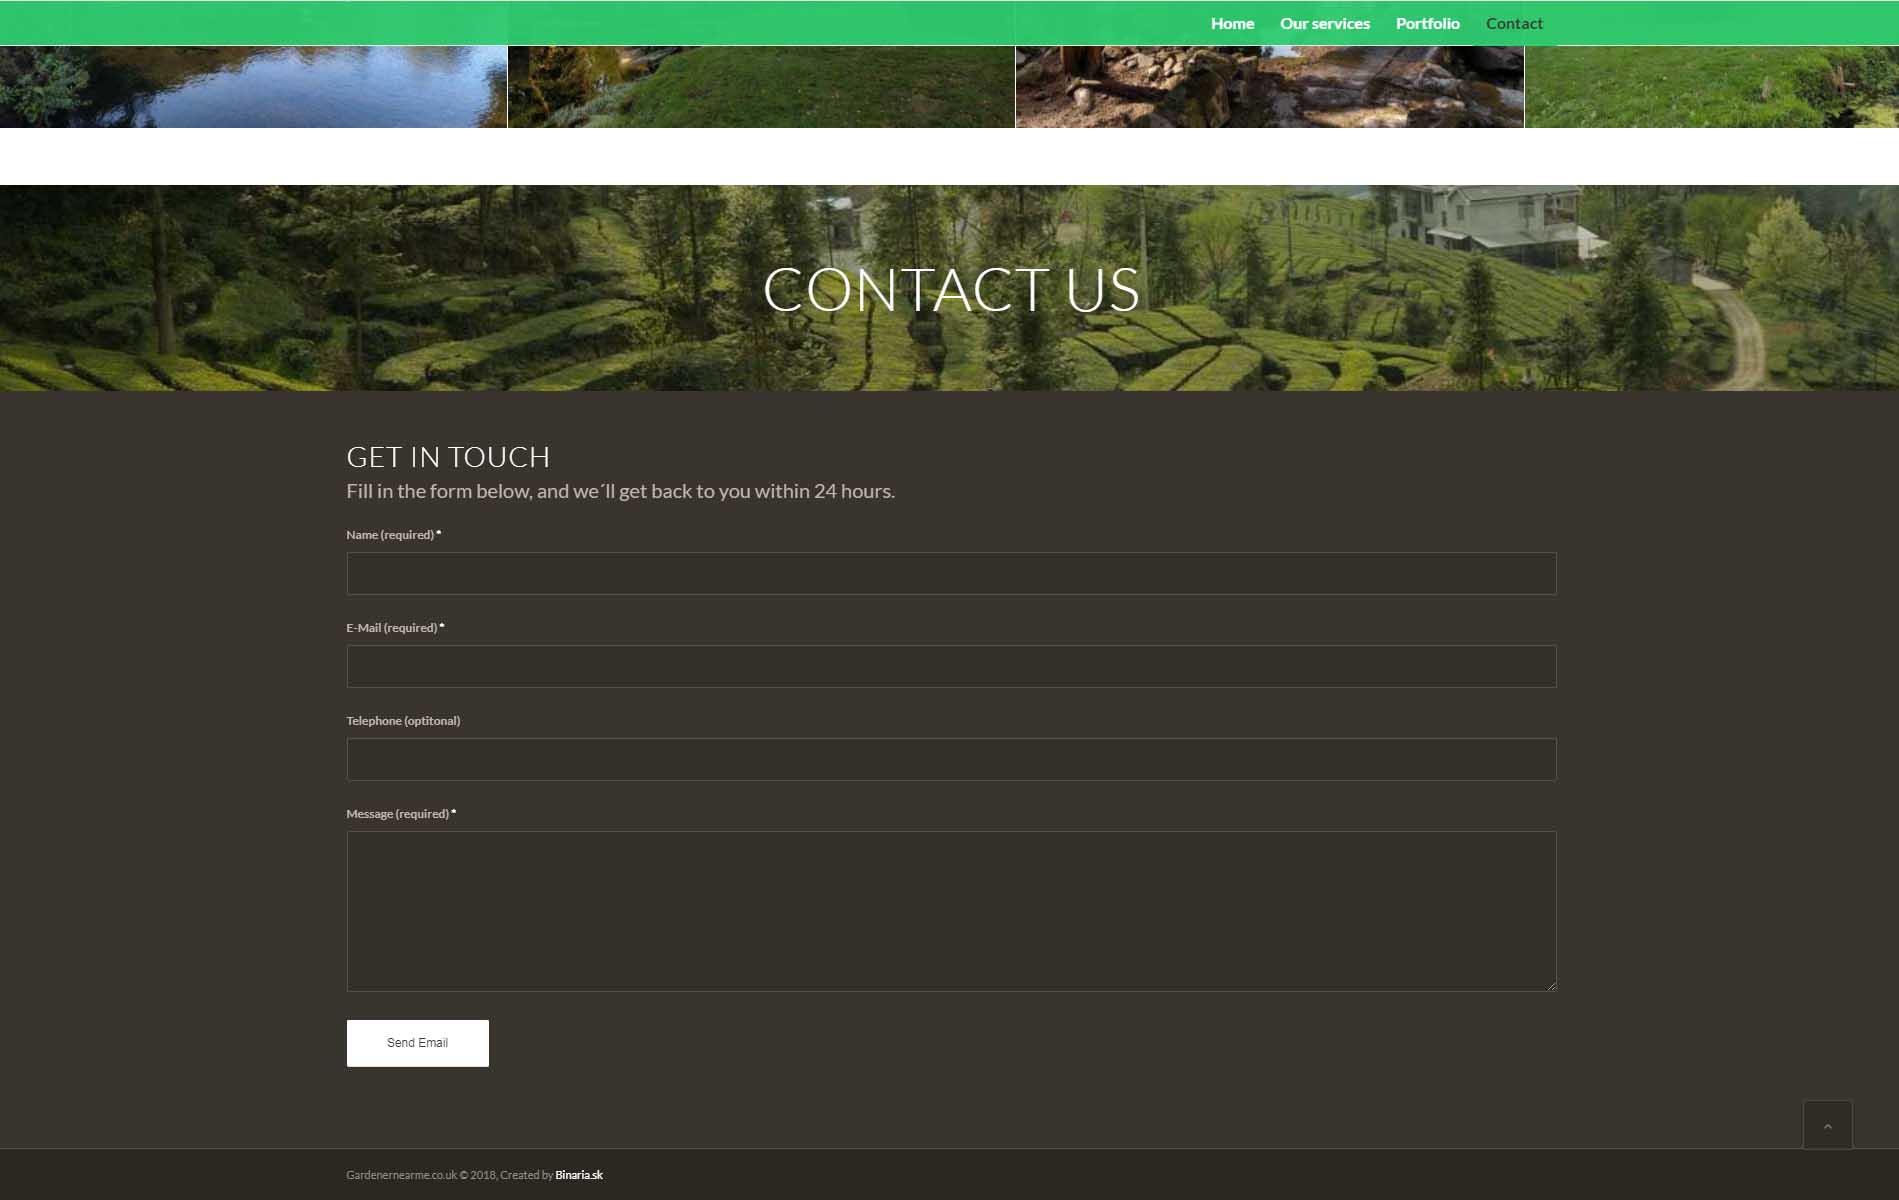Focus the Name input field
Screen dimensions: 1899x1200
click(950, 574)
